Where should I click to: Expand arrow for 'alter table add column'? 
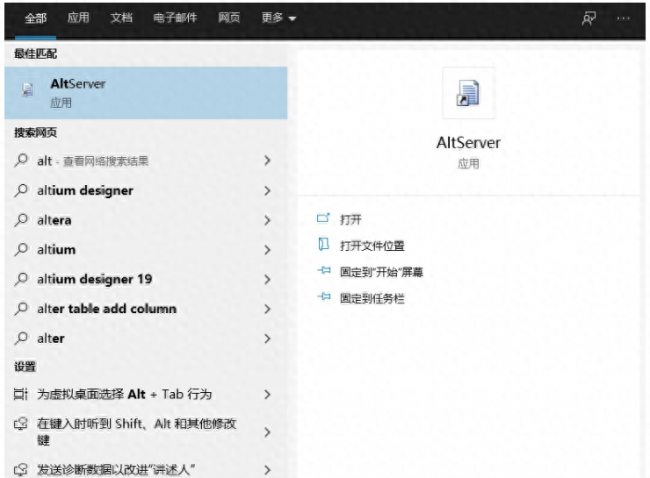point(267,309)
